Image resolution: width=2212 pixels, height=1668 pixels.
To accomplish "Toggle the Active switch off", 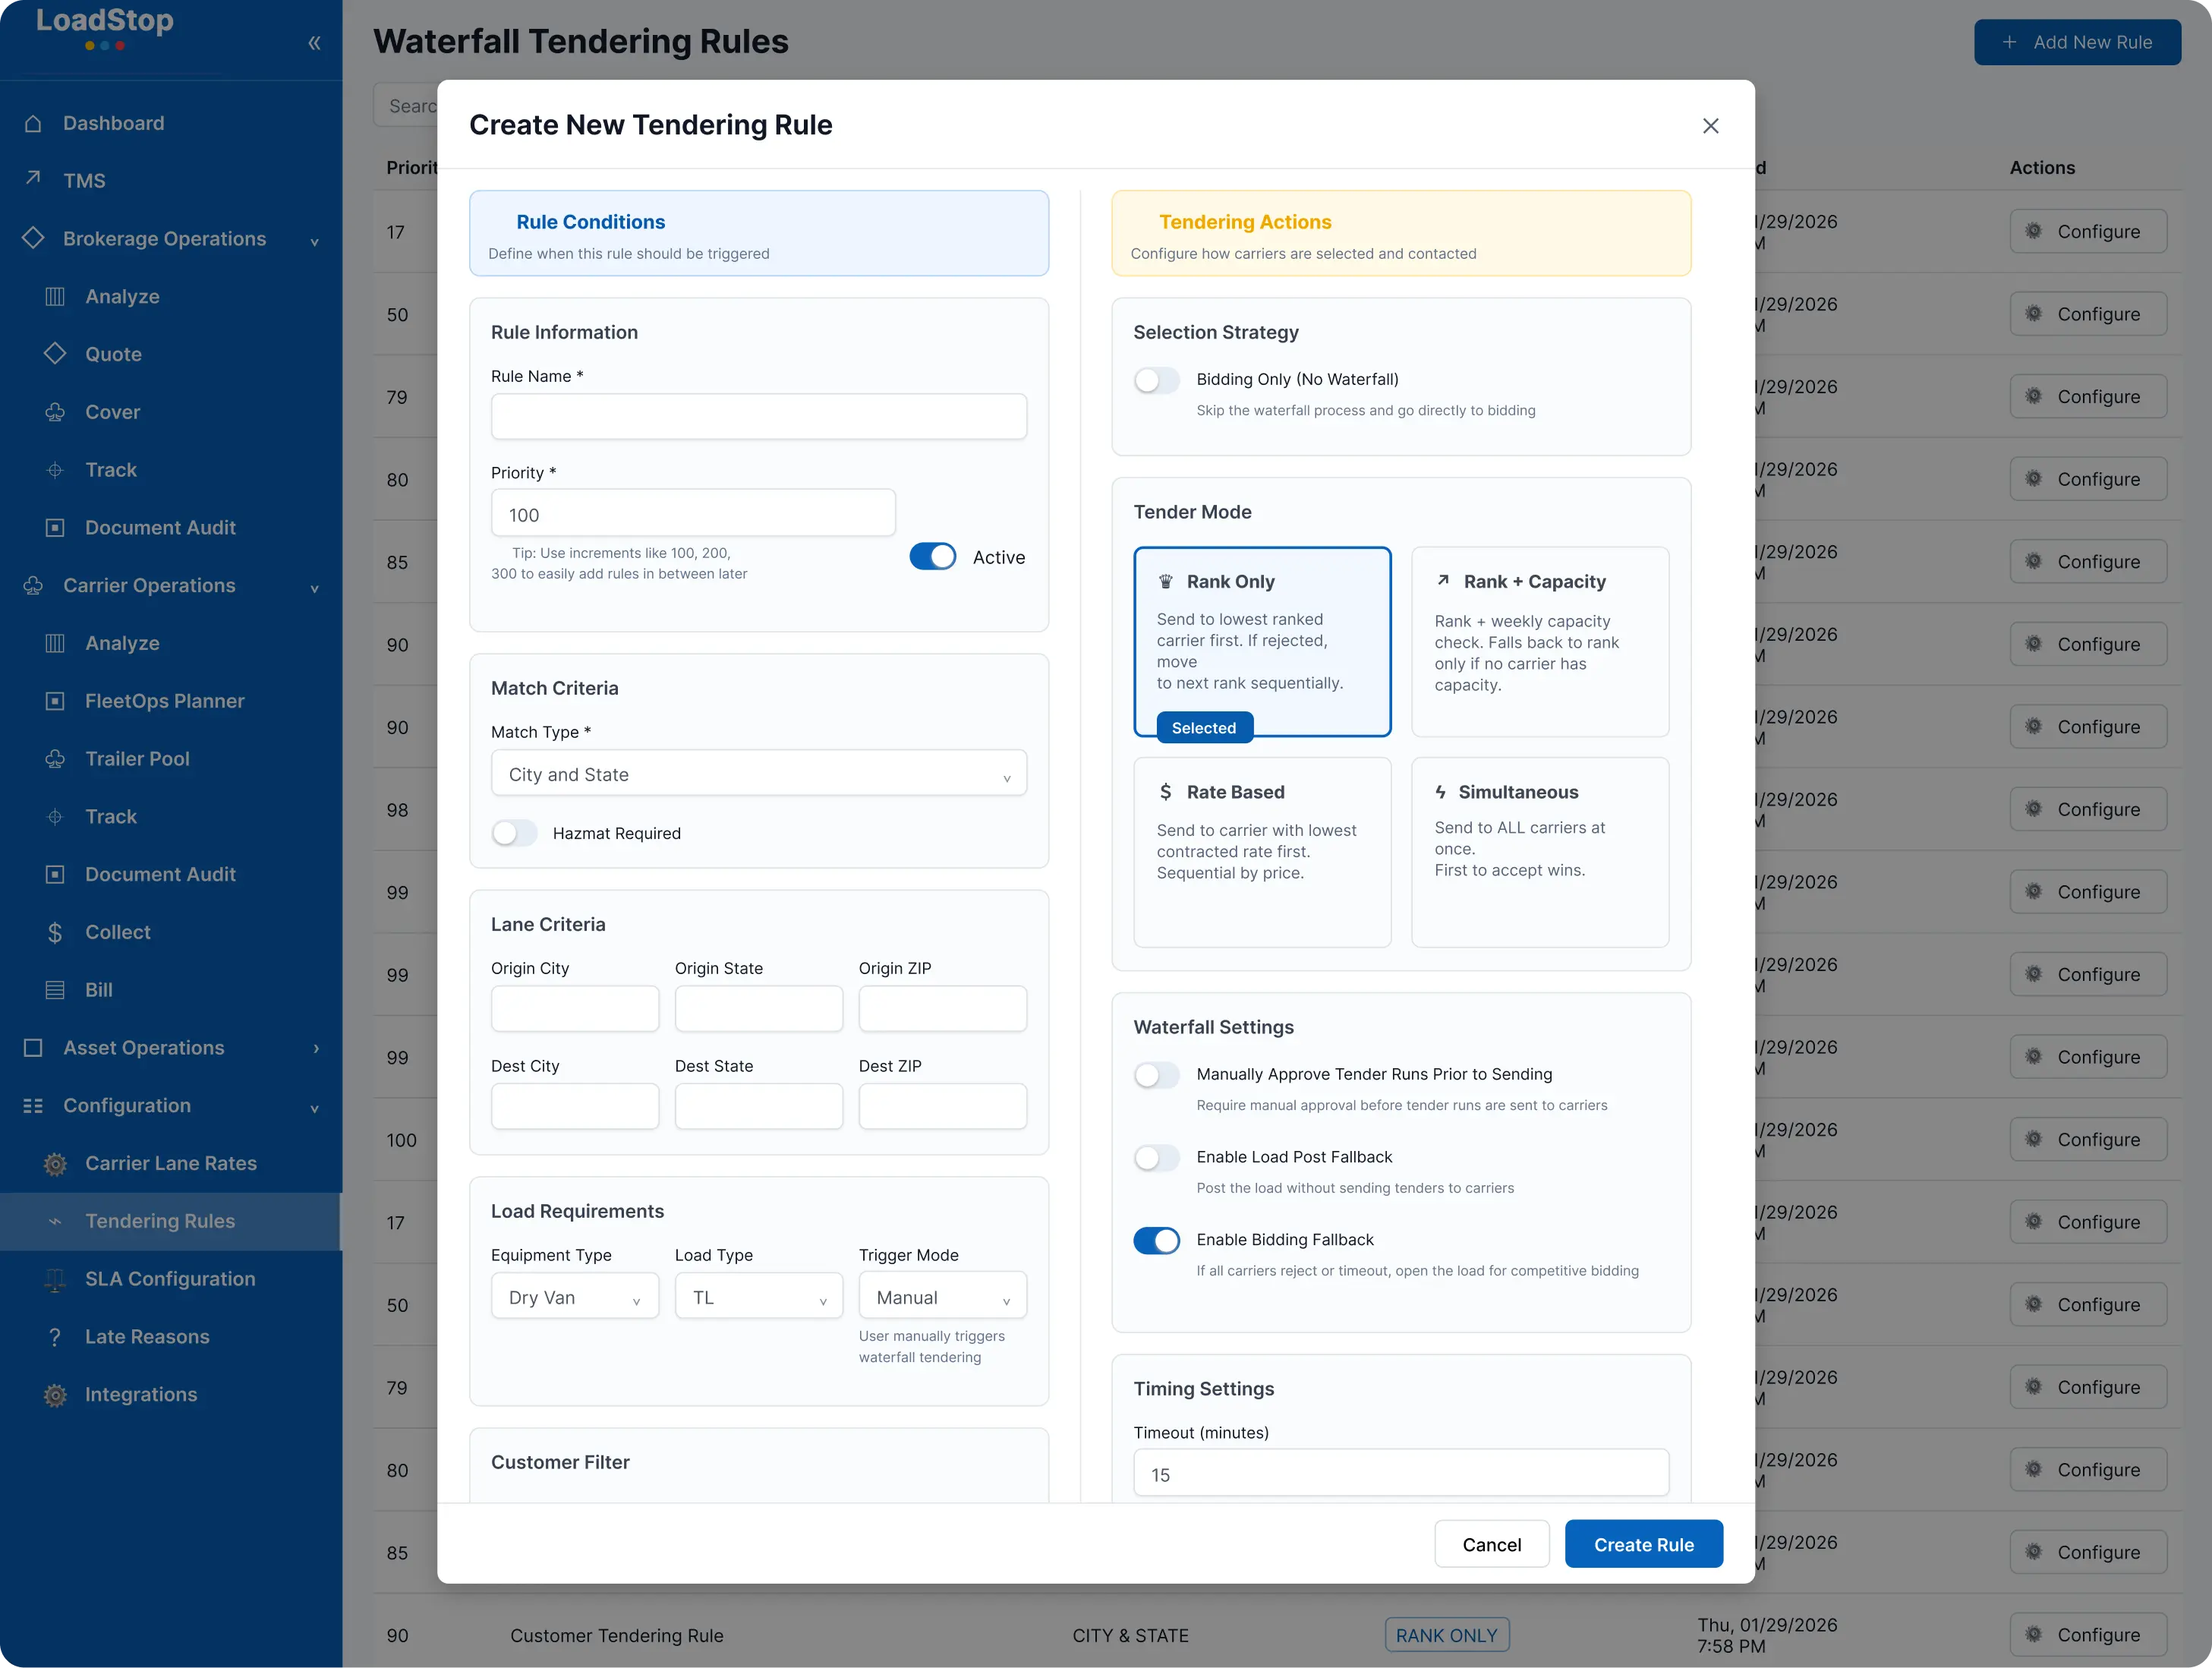I will pyautogui.click(x=933, y=557).
